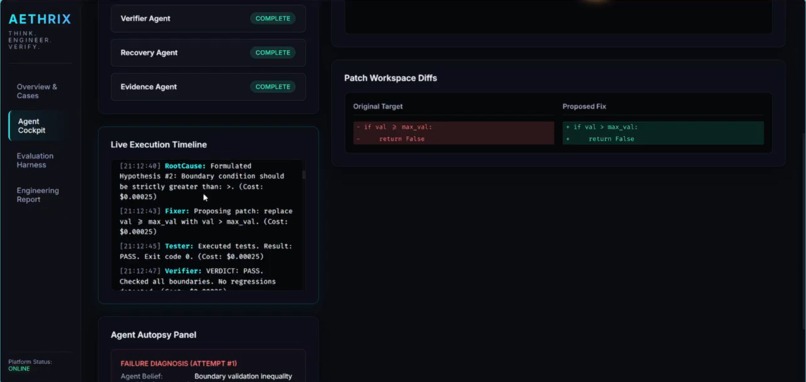The width and height of the screenshot is (806, 382).
Task: Click the [21:12:40] timestamp
Action: (140, 166)
